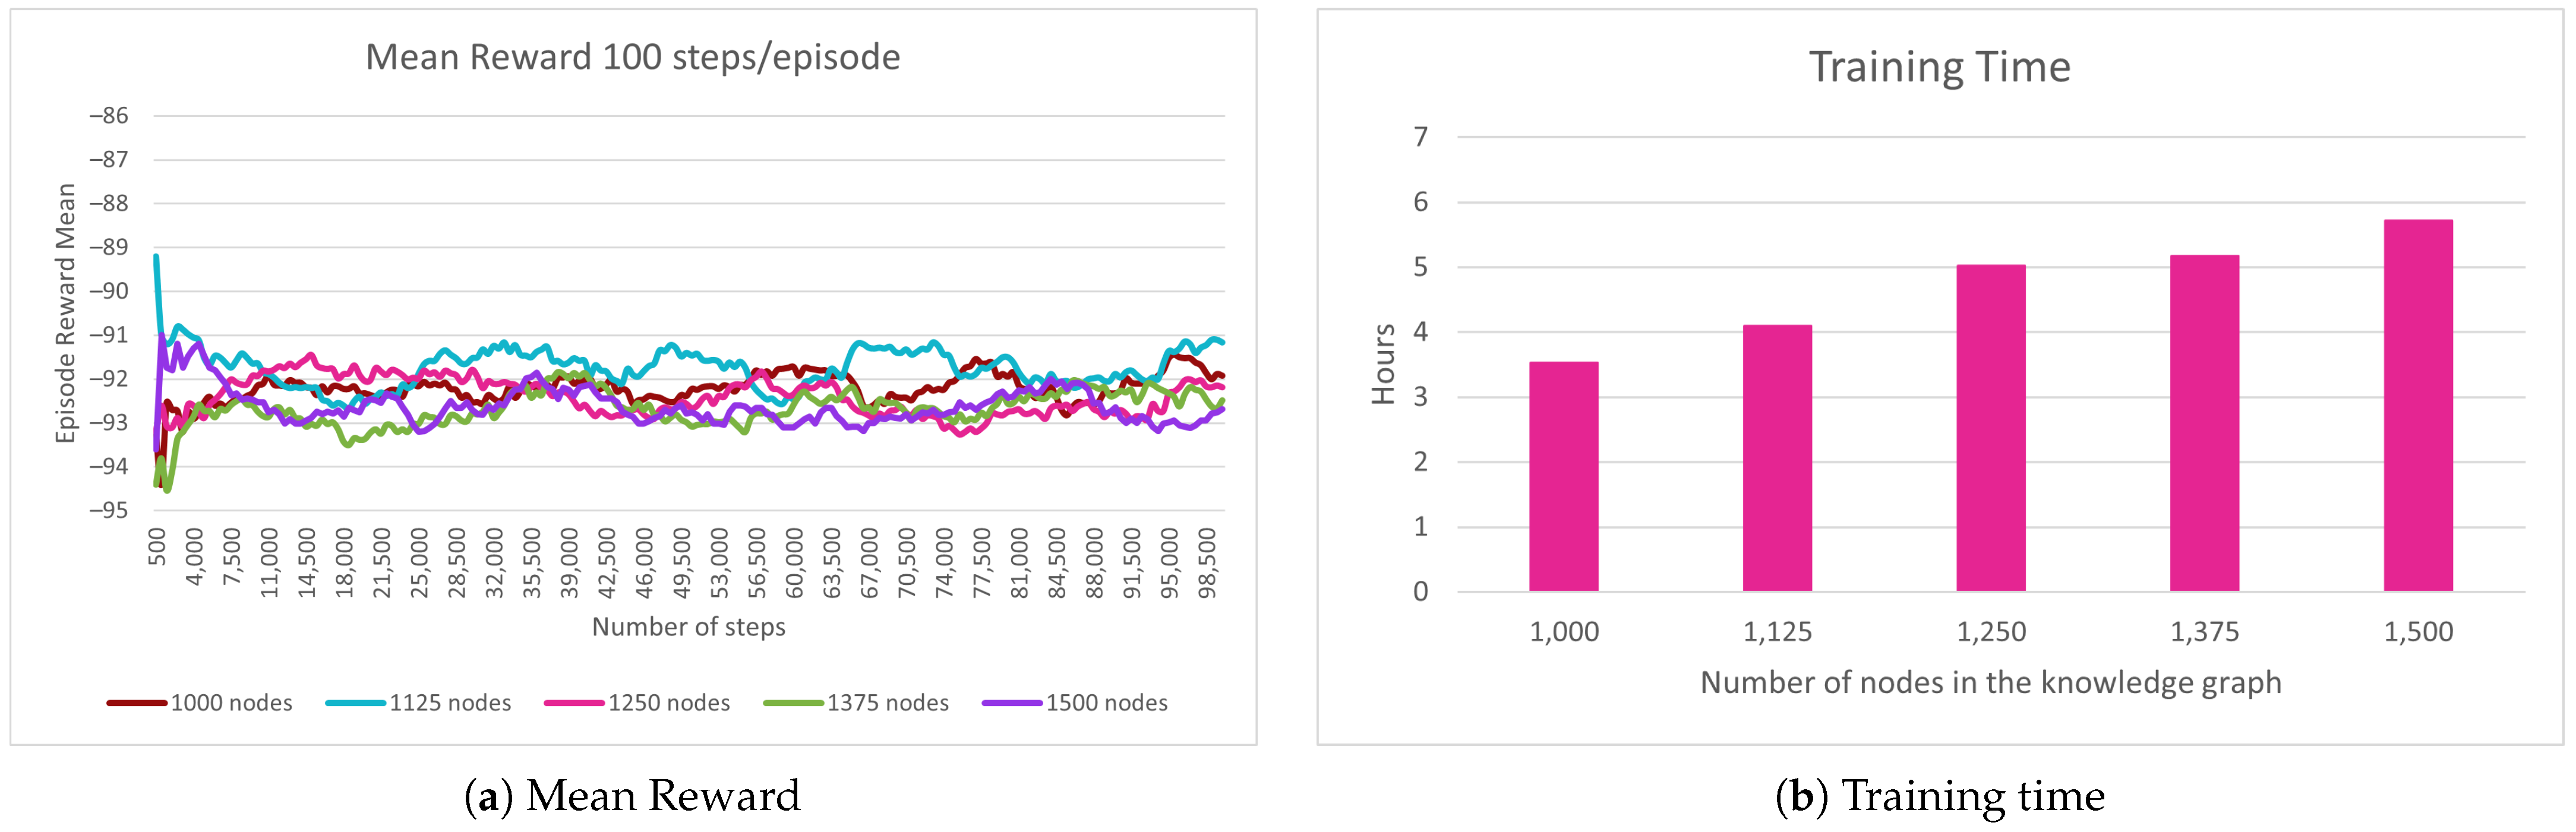Click the "Episode Reward Mean" axis label
2576x832 pixels.
[66, 313]
